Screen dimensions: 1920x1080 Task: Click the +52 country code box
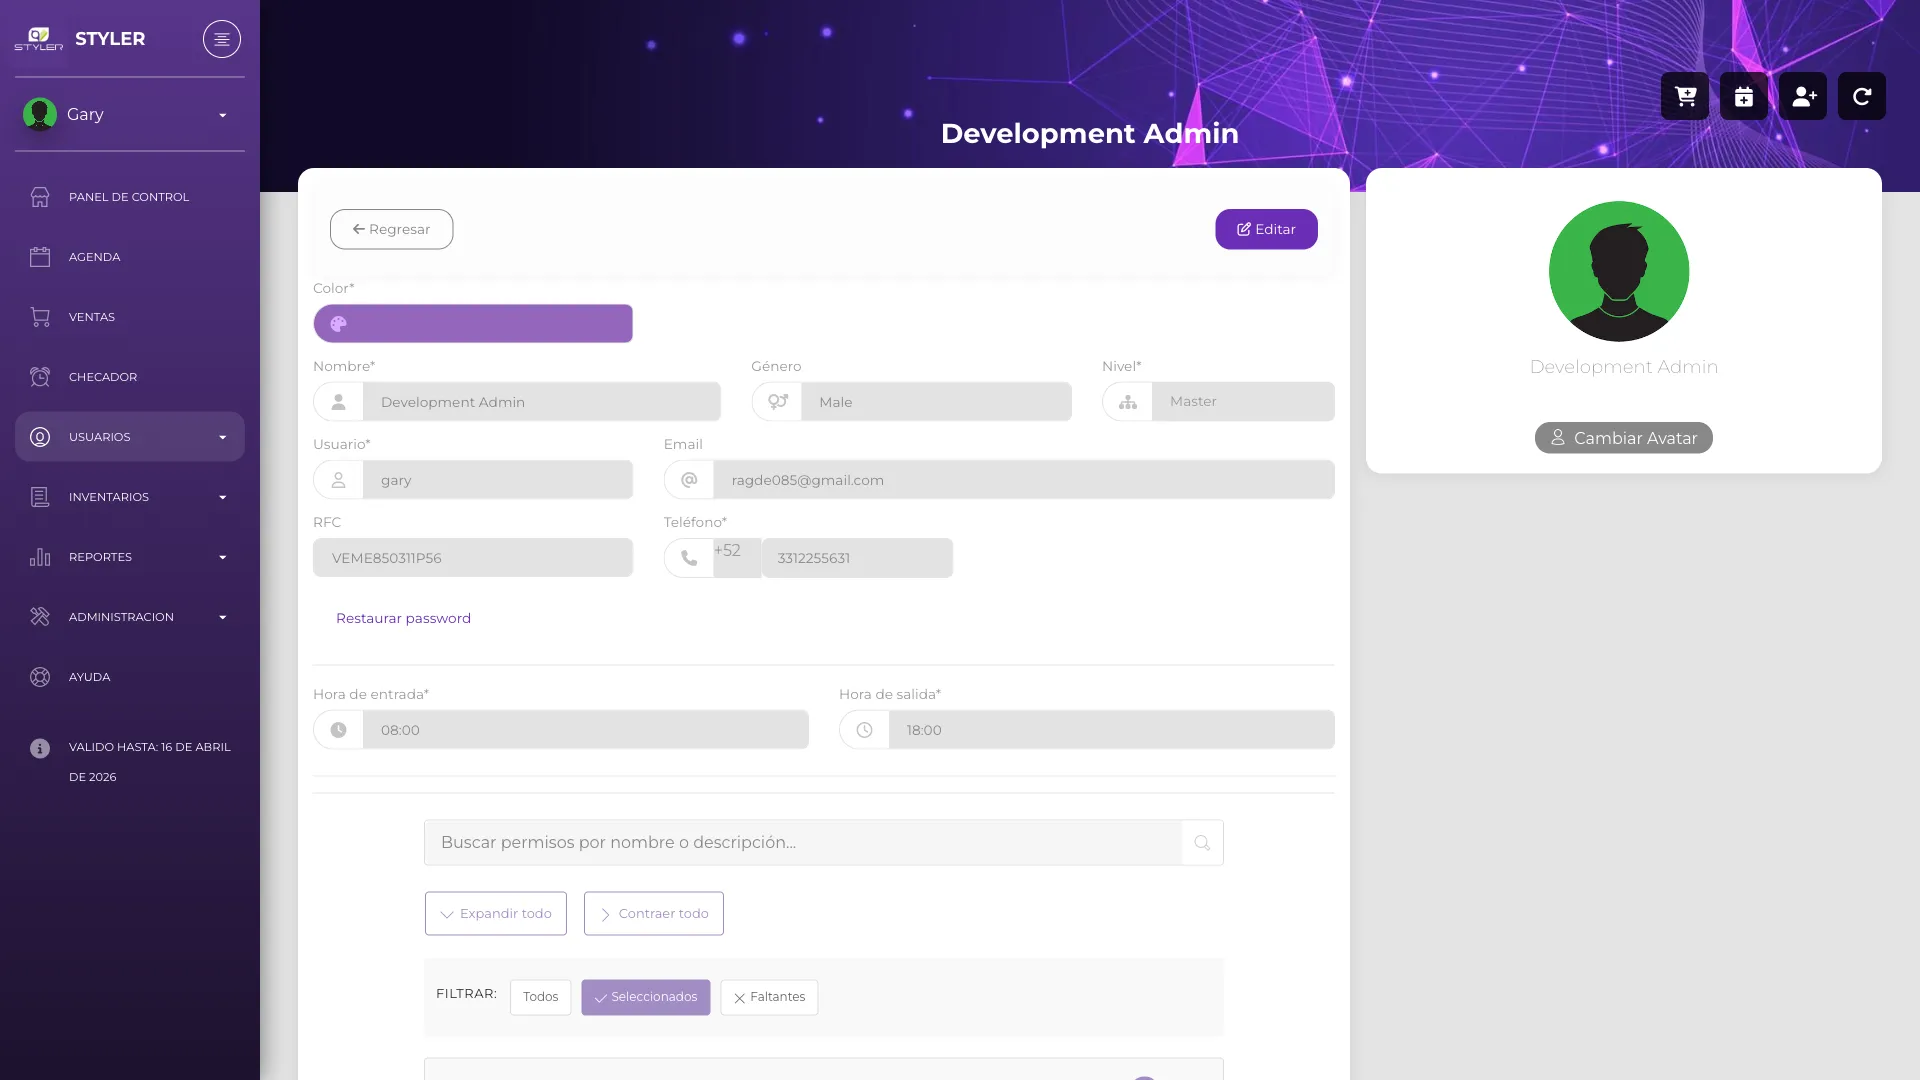pos(738,558)
